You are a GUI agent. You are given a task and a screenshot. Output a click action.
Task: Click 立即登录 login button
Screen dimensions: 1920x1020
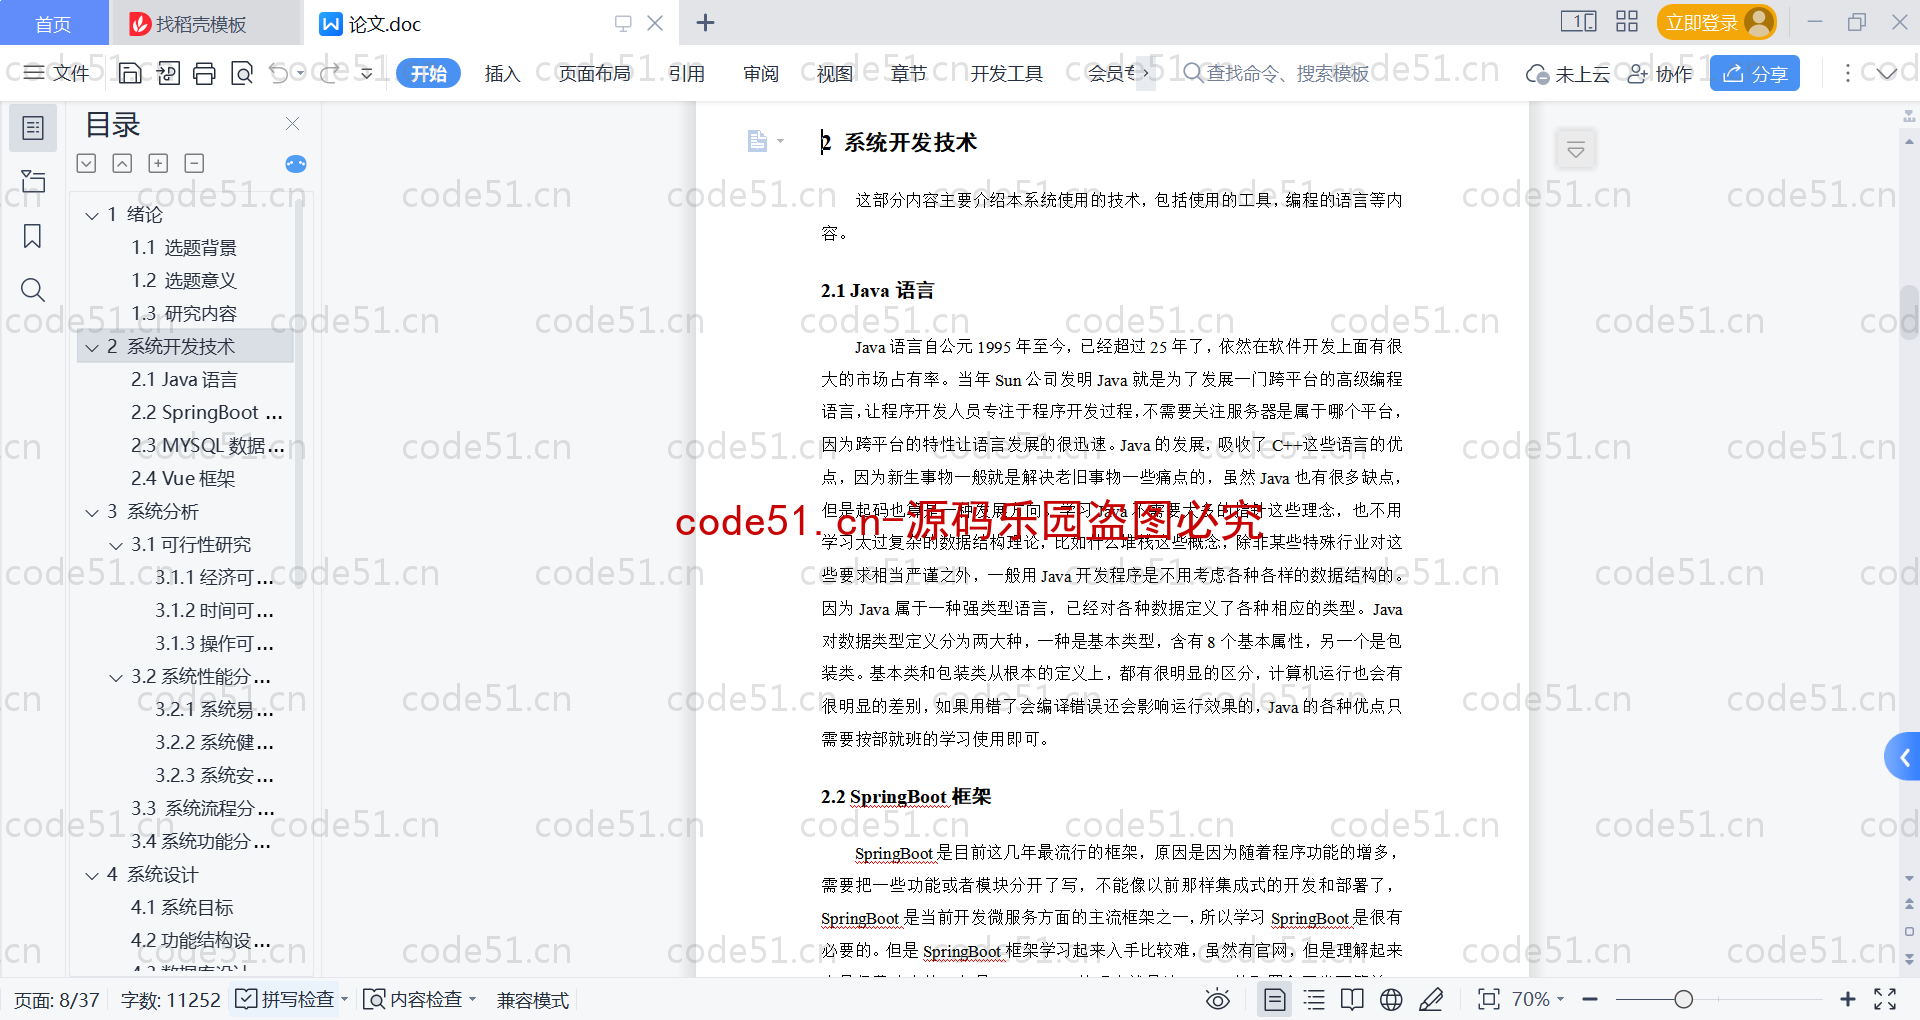1716,22
